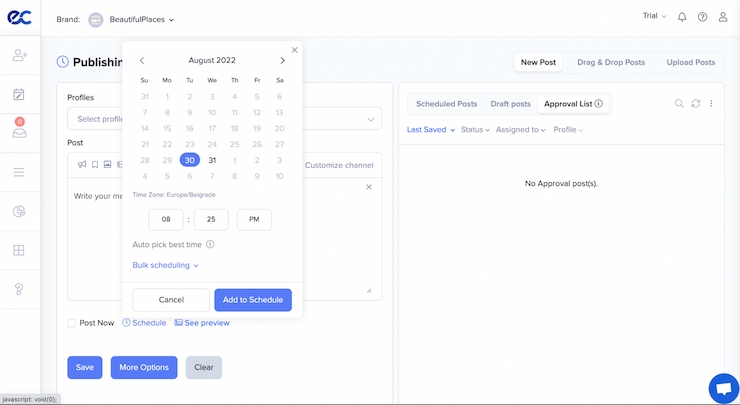Image resolution: width=740 pixels, height=405 pixels.
Task: Click the eClincher logo
Action: pyautogui.click(x=19, y=18)
